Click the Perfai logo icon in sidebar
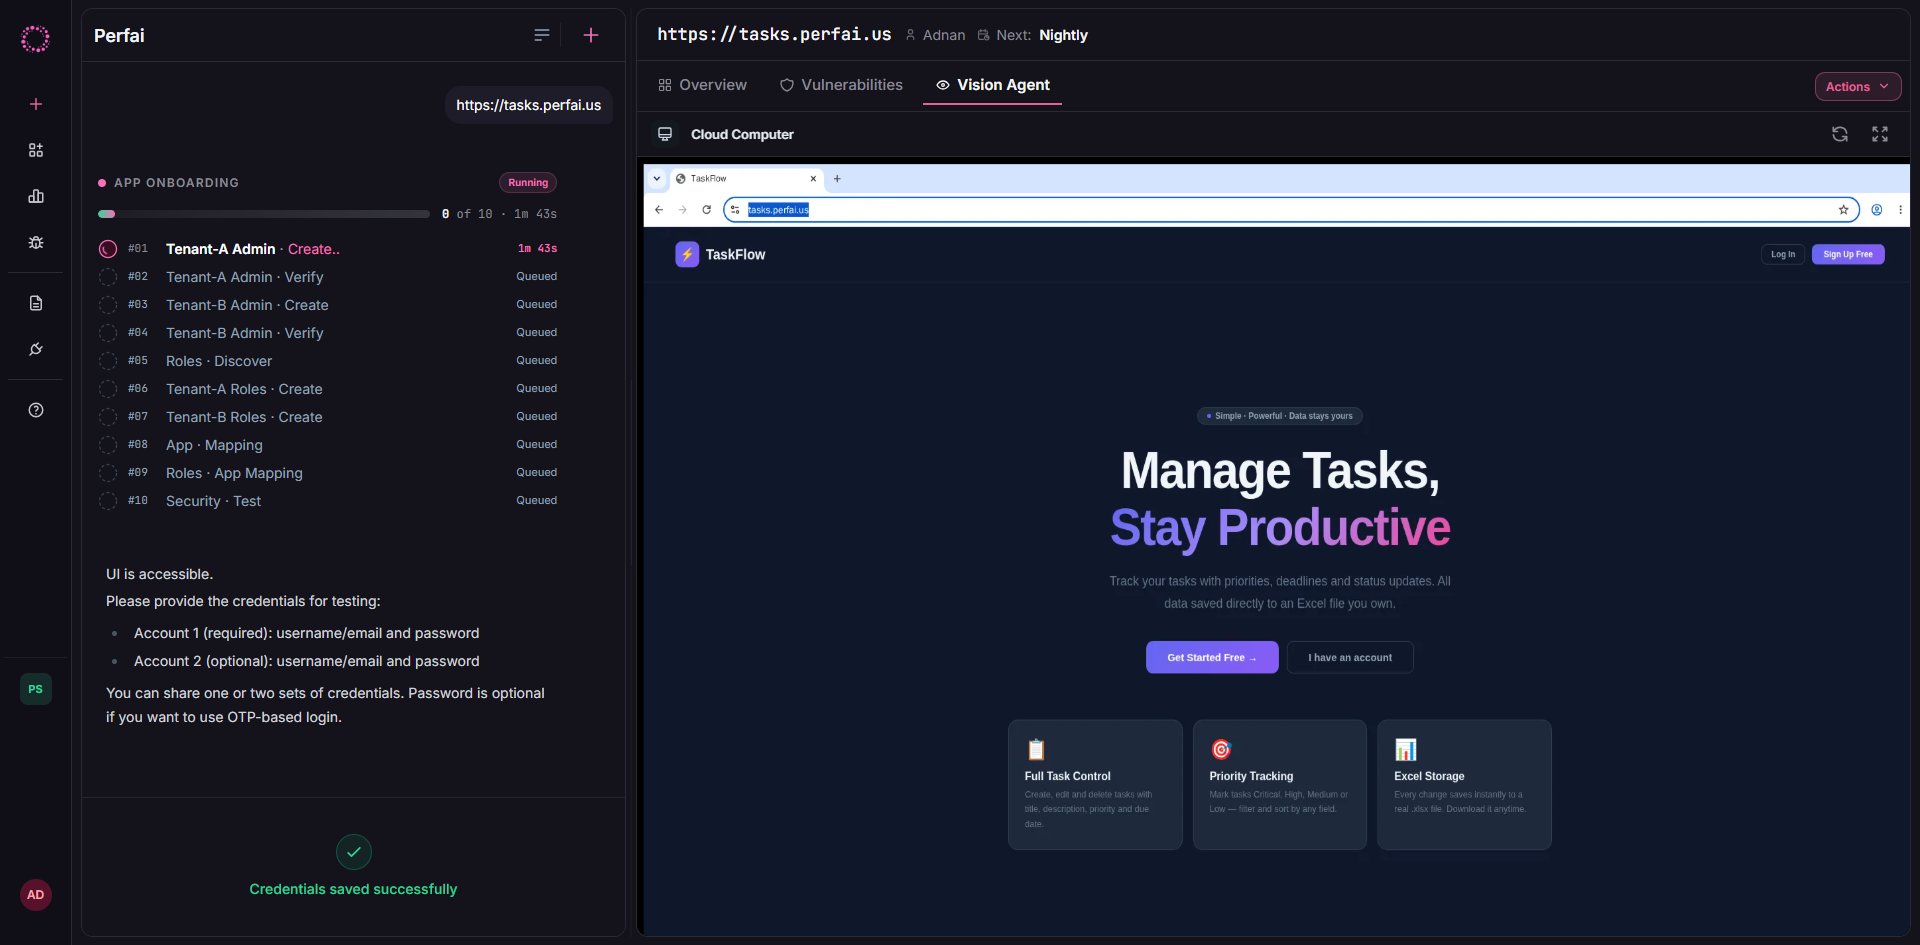Viewport: 1920px width, 945px height. click(x=35, y=39)
